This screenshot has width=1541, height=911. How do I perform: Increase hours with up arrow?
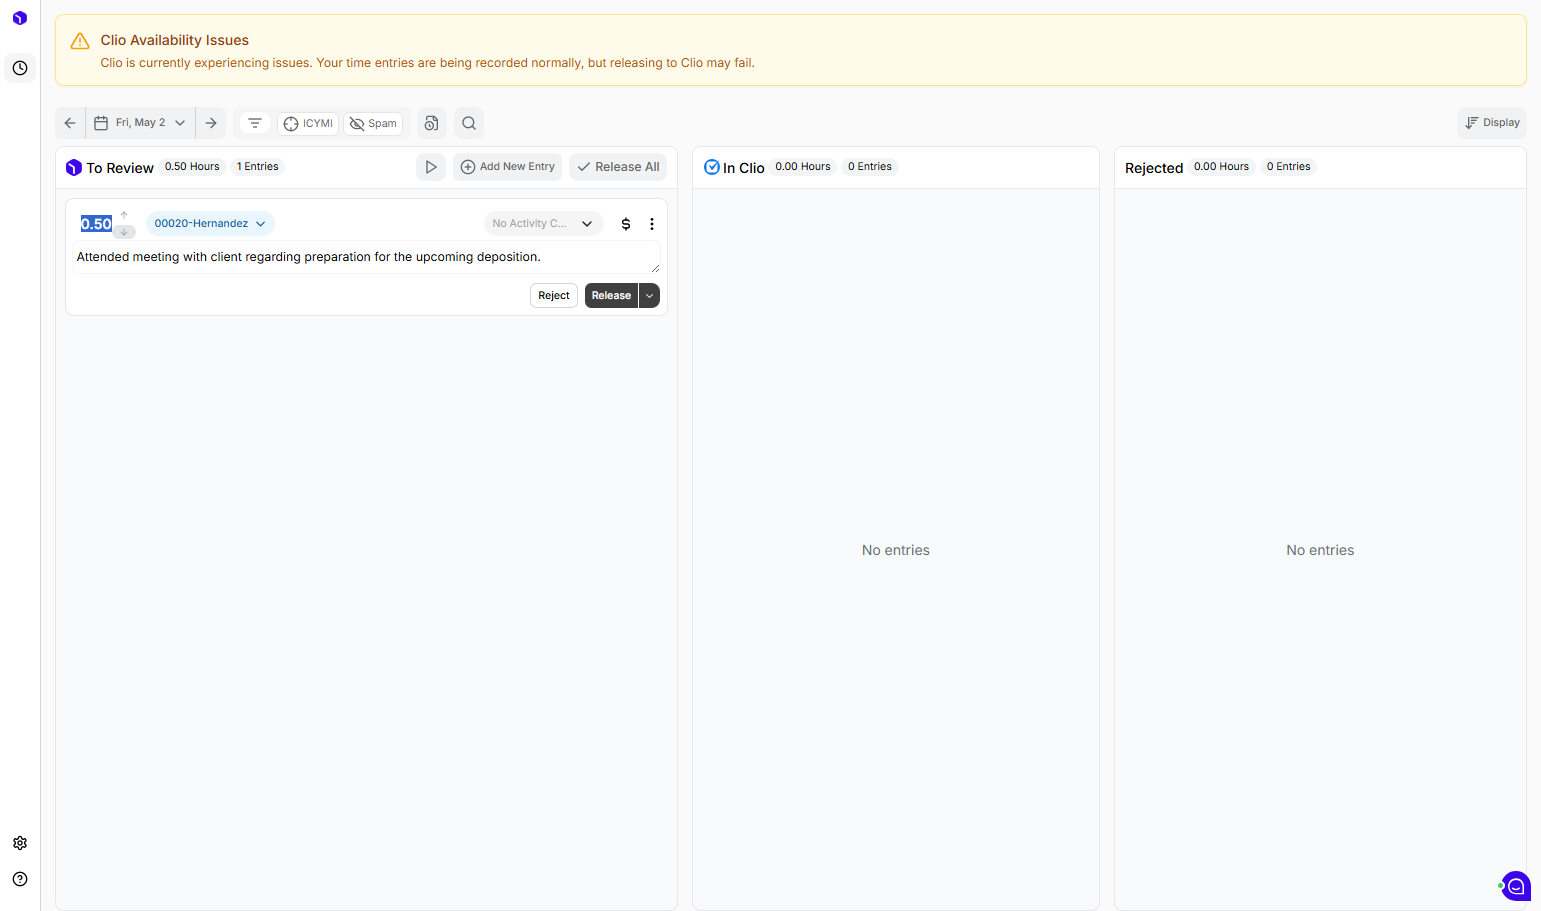coord(124,215)
